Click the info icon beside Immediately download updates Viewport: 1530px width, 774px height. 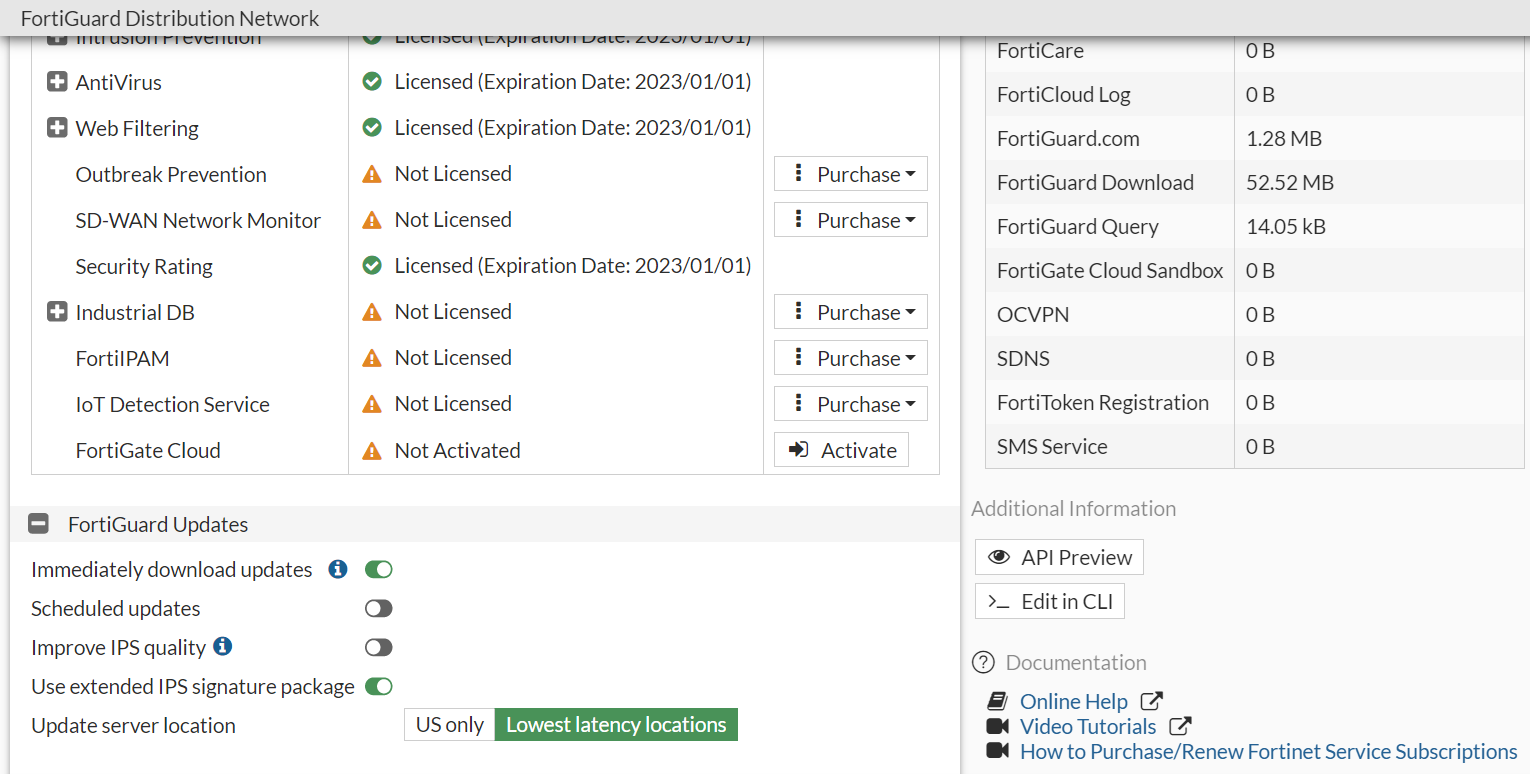[338, 569]
